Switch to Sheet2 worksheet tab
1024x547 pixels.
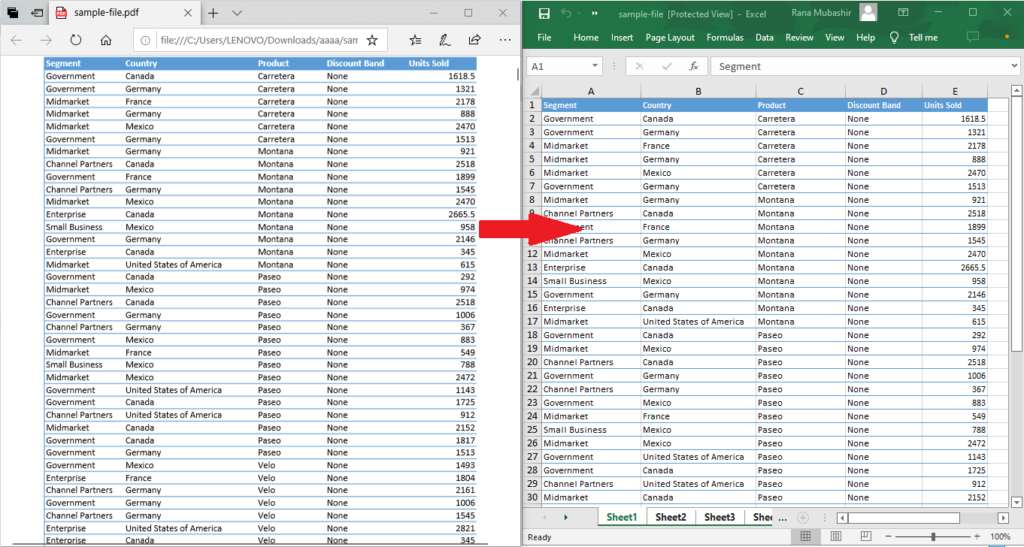[670, 517]
